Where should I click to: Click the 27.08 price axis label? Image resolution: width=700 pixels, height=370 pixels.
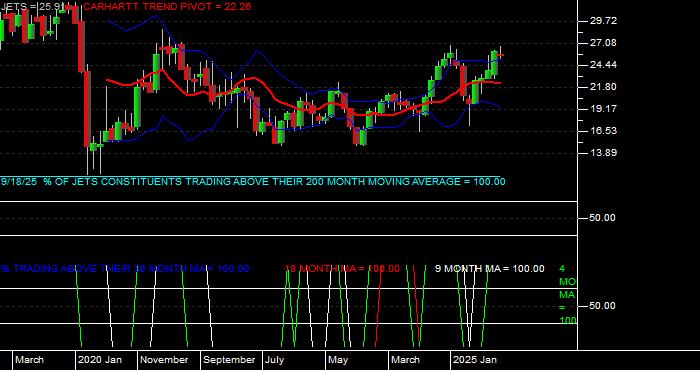pos(592,43)
